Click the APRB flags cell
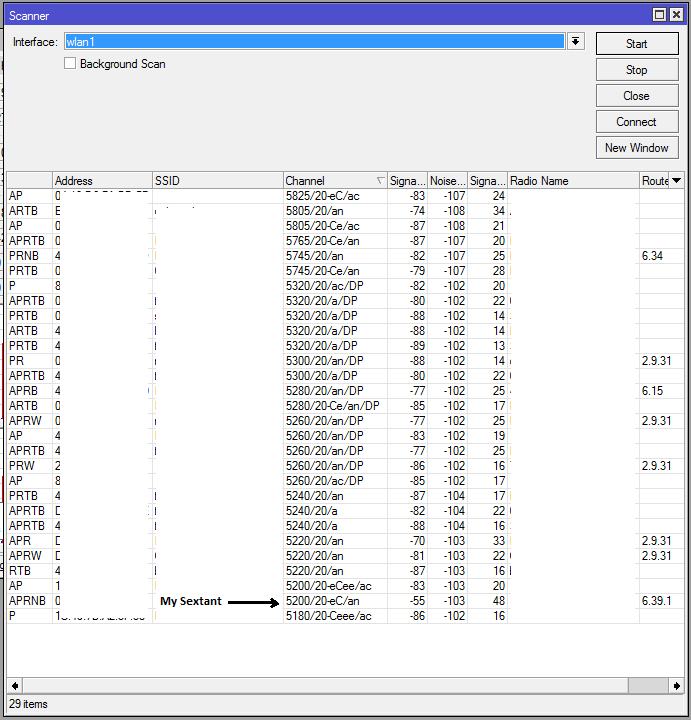Image resolution: width=691 pixels, height=720 pixels. click(x=29, y=391)
